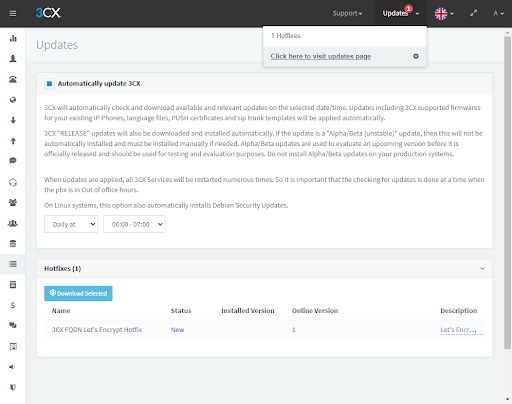The image size is (512, 404).
Task: Click the scrollbar down arrow
Action: tap(507, 399)
